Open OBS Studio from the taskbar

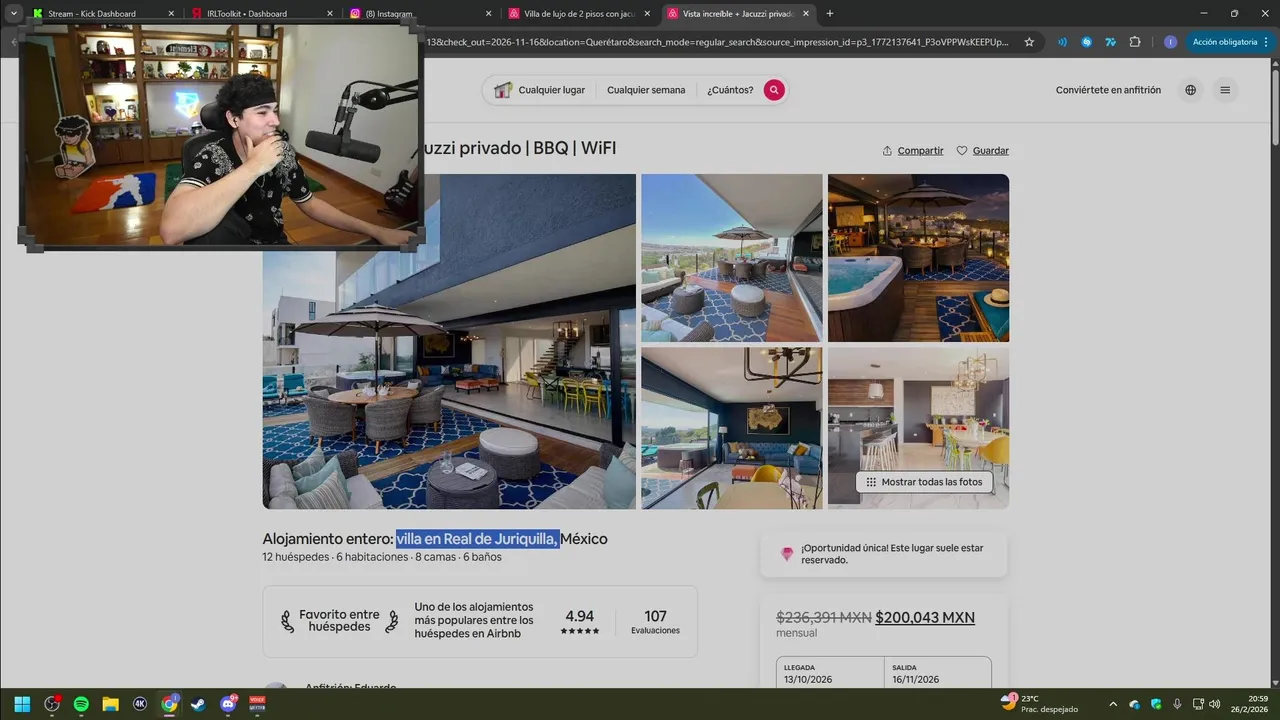[52, 704]
